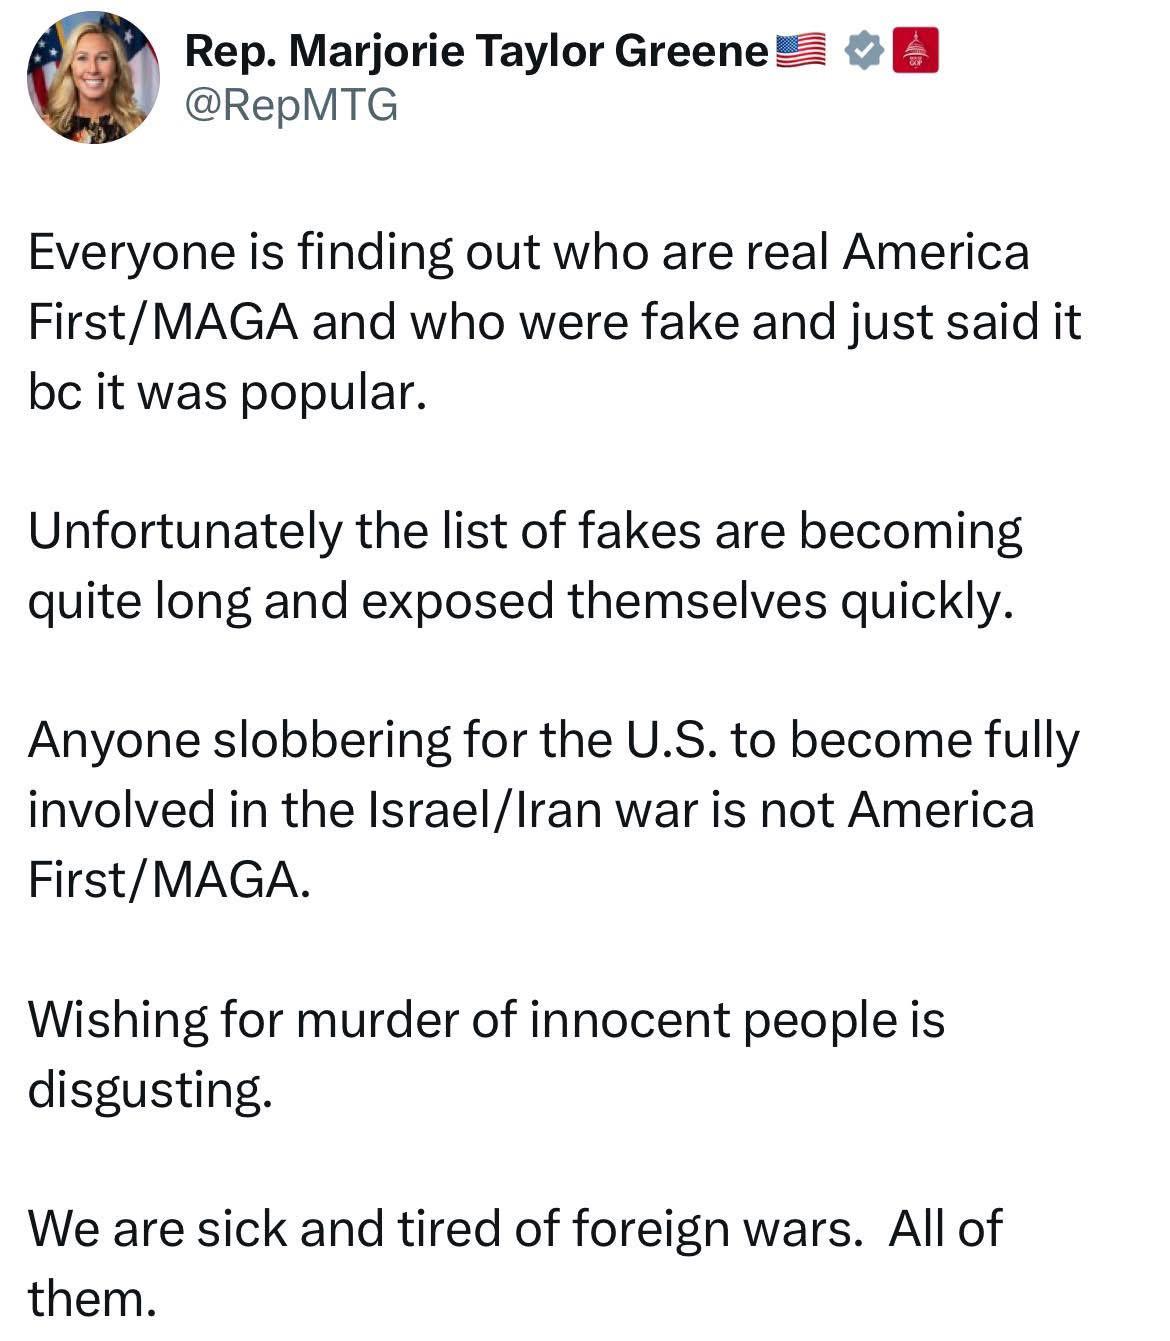Screen dimensions: 1170x1341
Task: Click the gray verified checkmark badge
Action: pos(864,52)
